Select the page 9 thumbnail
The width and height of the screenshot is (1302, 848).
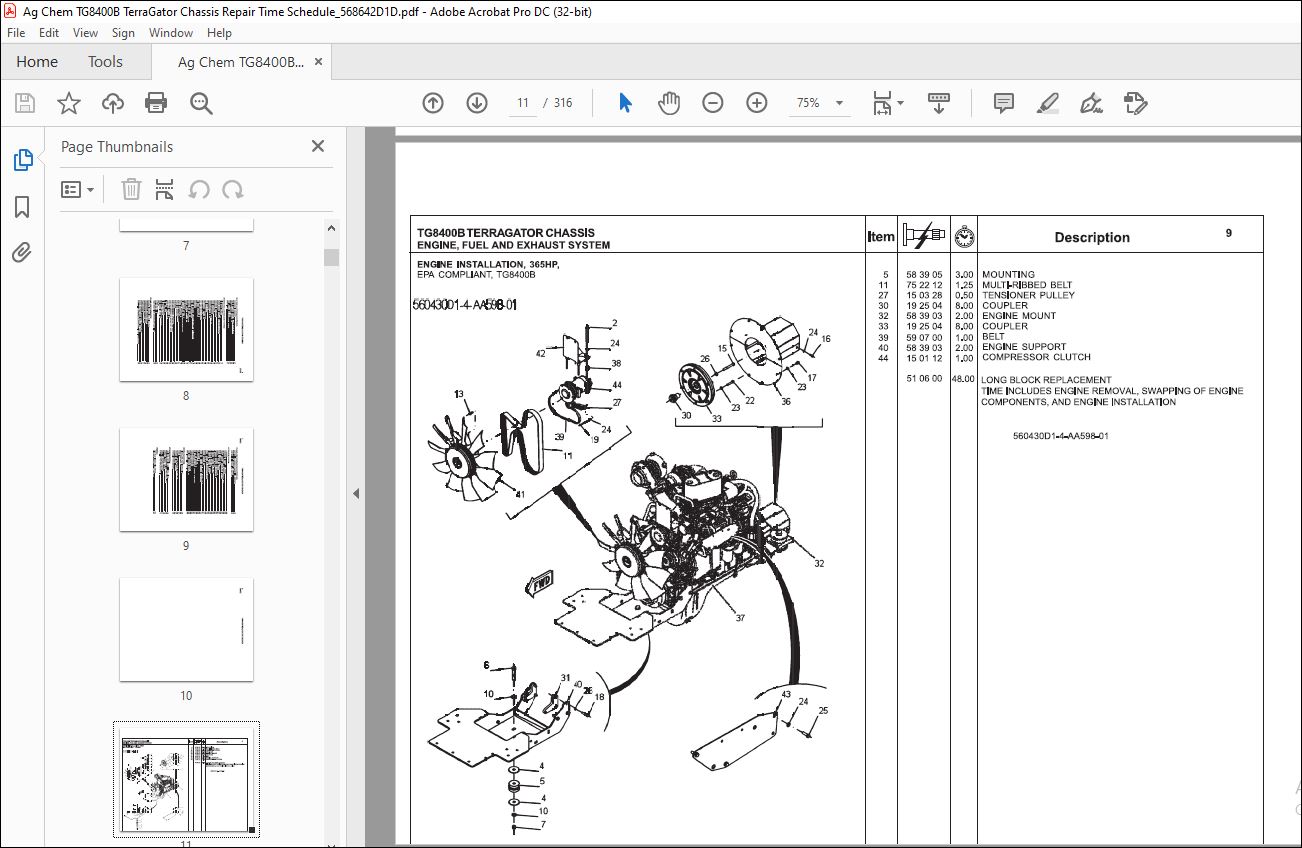coord(186,479)
